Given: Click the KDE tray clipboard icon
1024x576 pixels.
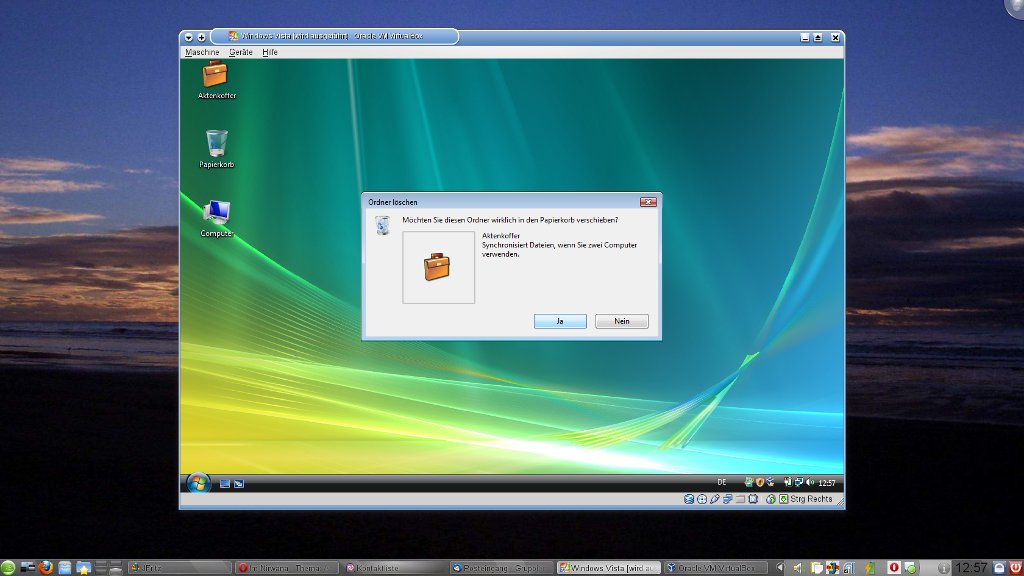Looking at the screenshot, I should point(816,568).
